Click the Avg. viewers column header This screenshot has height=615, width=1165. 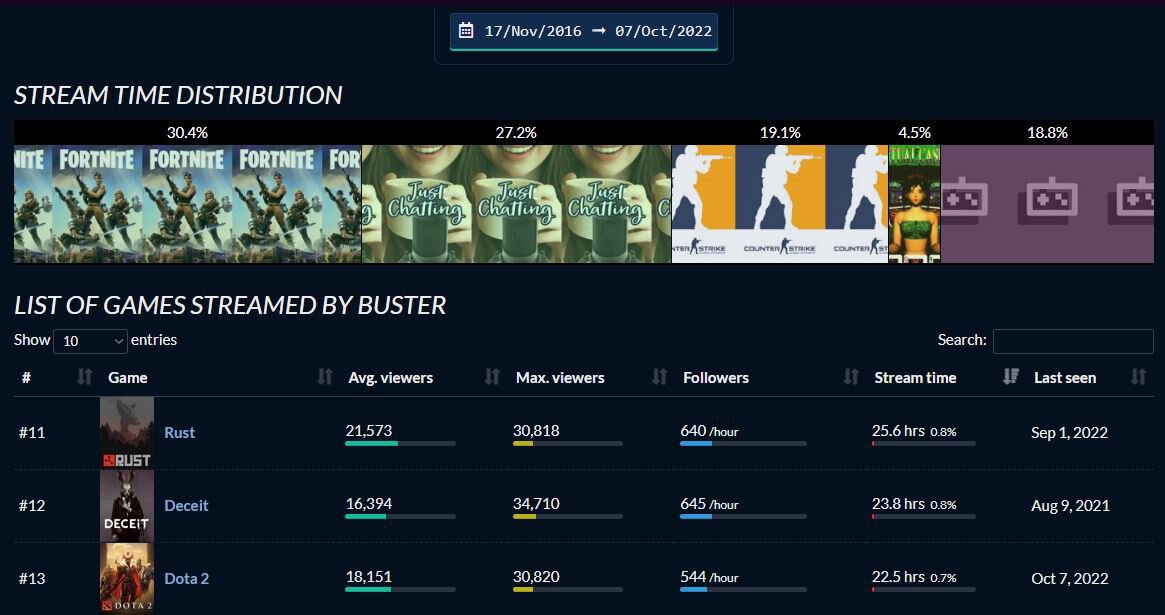point(391,377)
